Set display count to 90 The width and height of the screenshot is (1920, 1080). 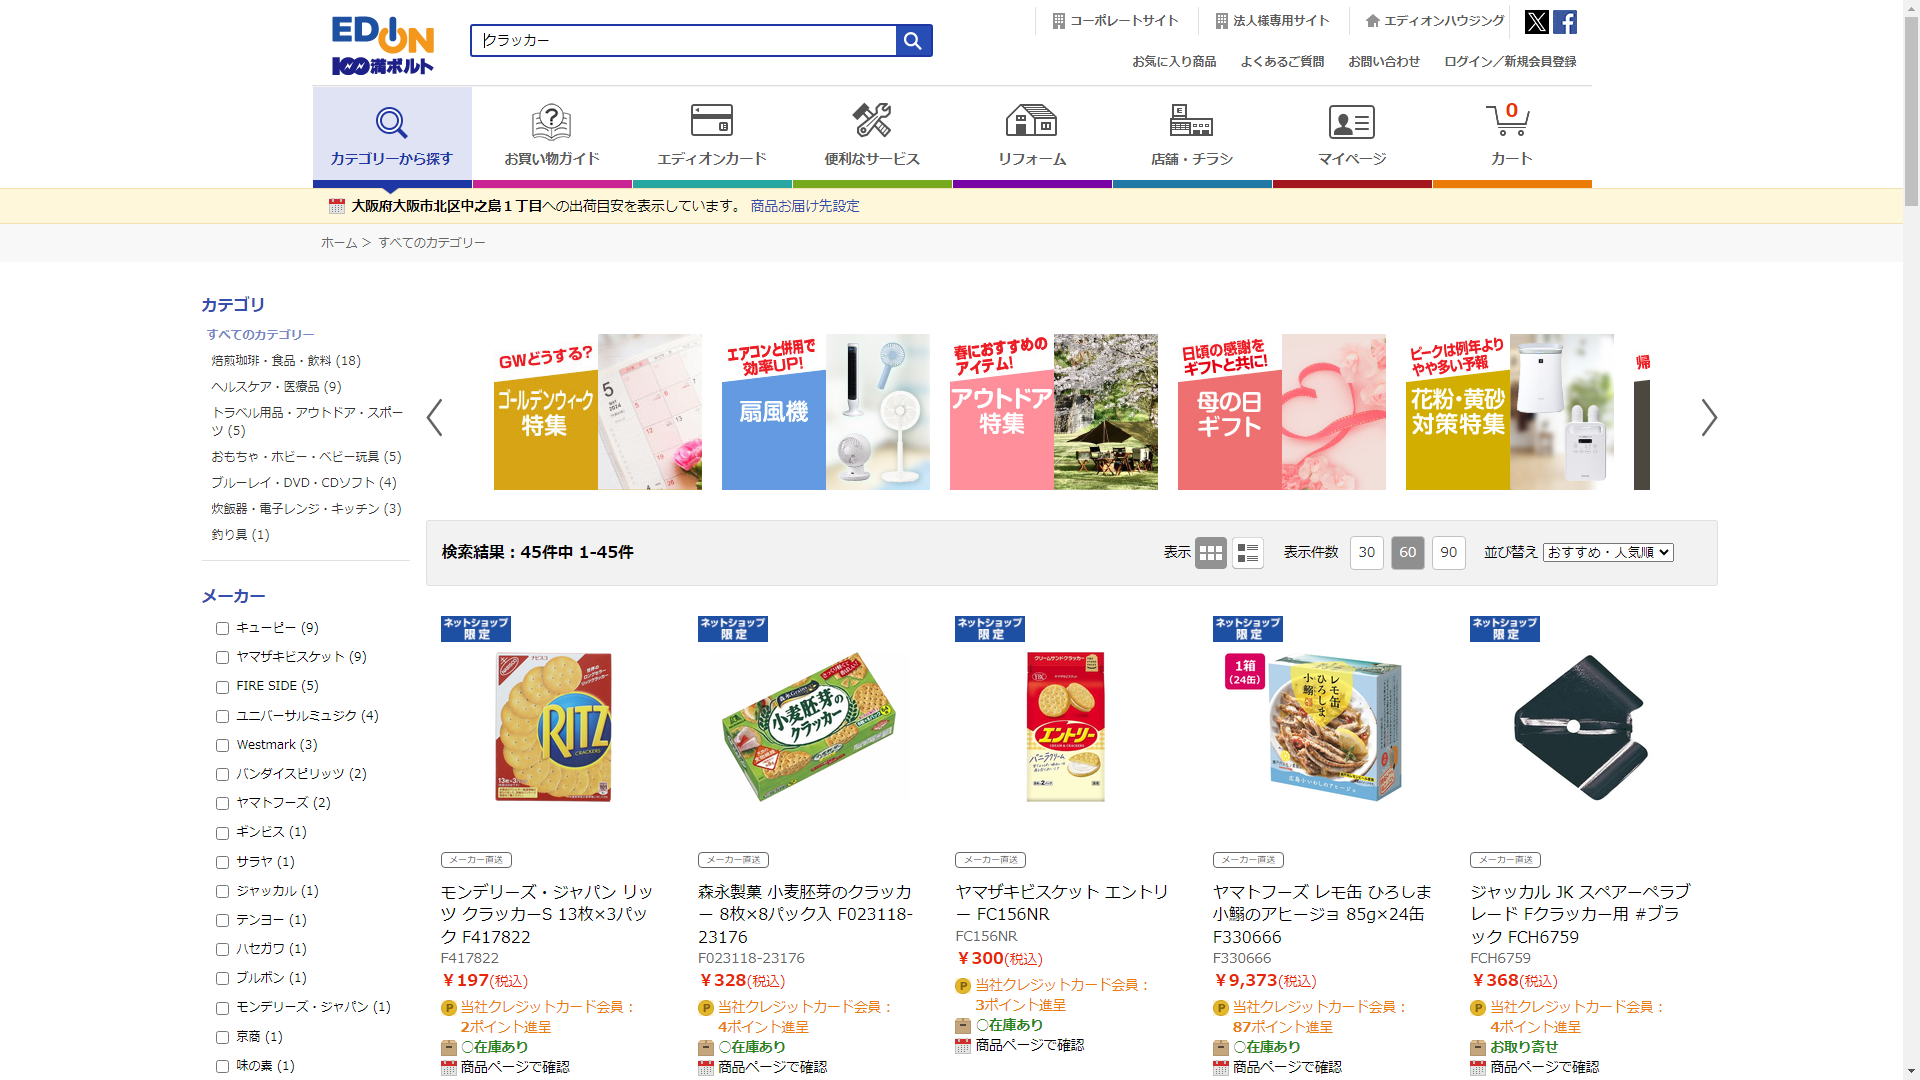(1448, 553)
